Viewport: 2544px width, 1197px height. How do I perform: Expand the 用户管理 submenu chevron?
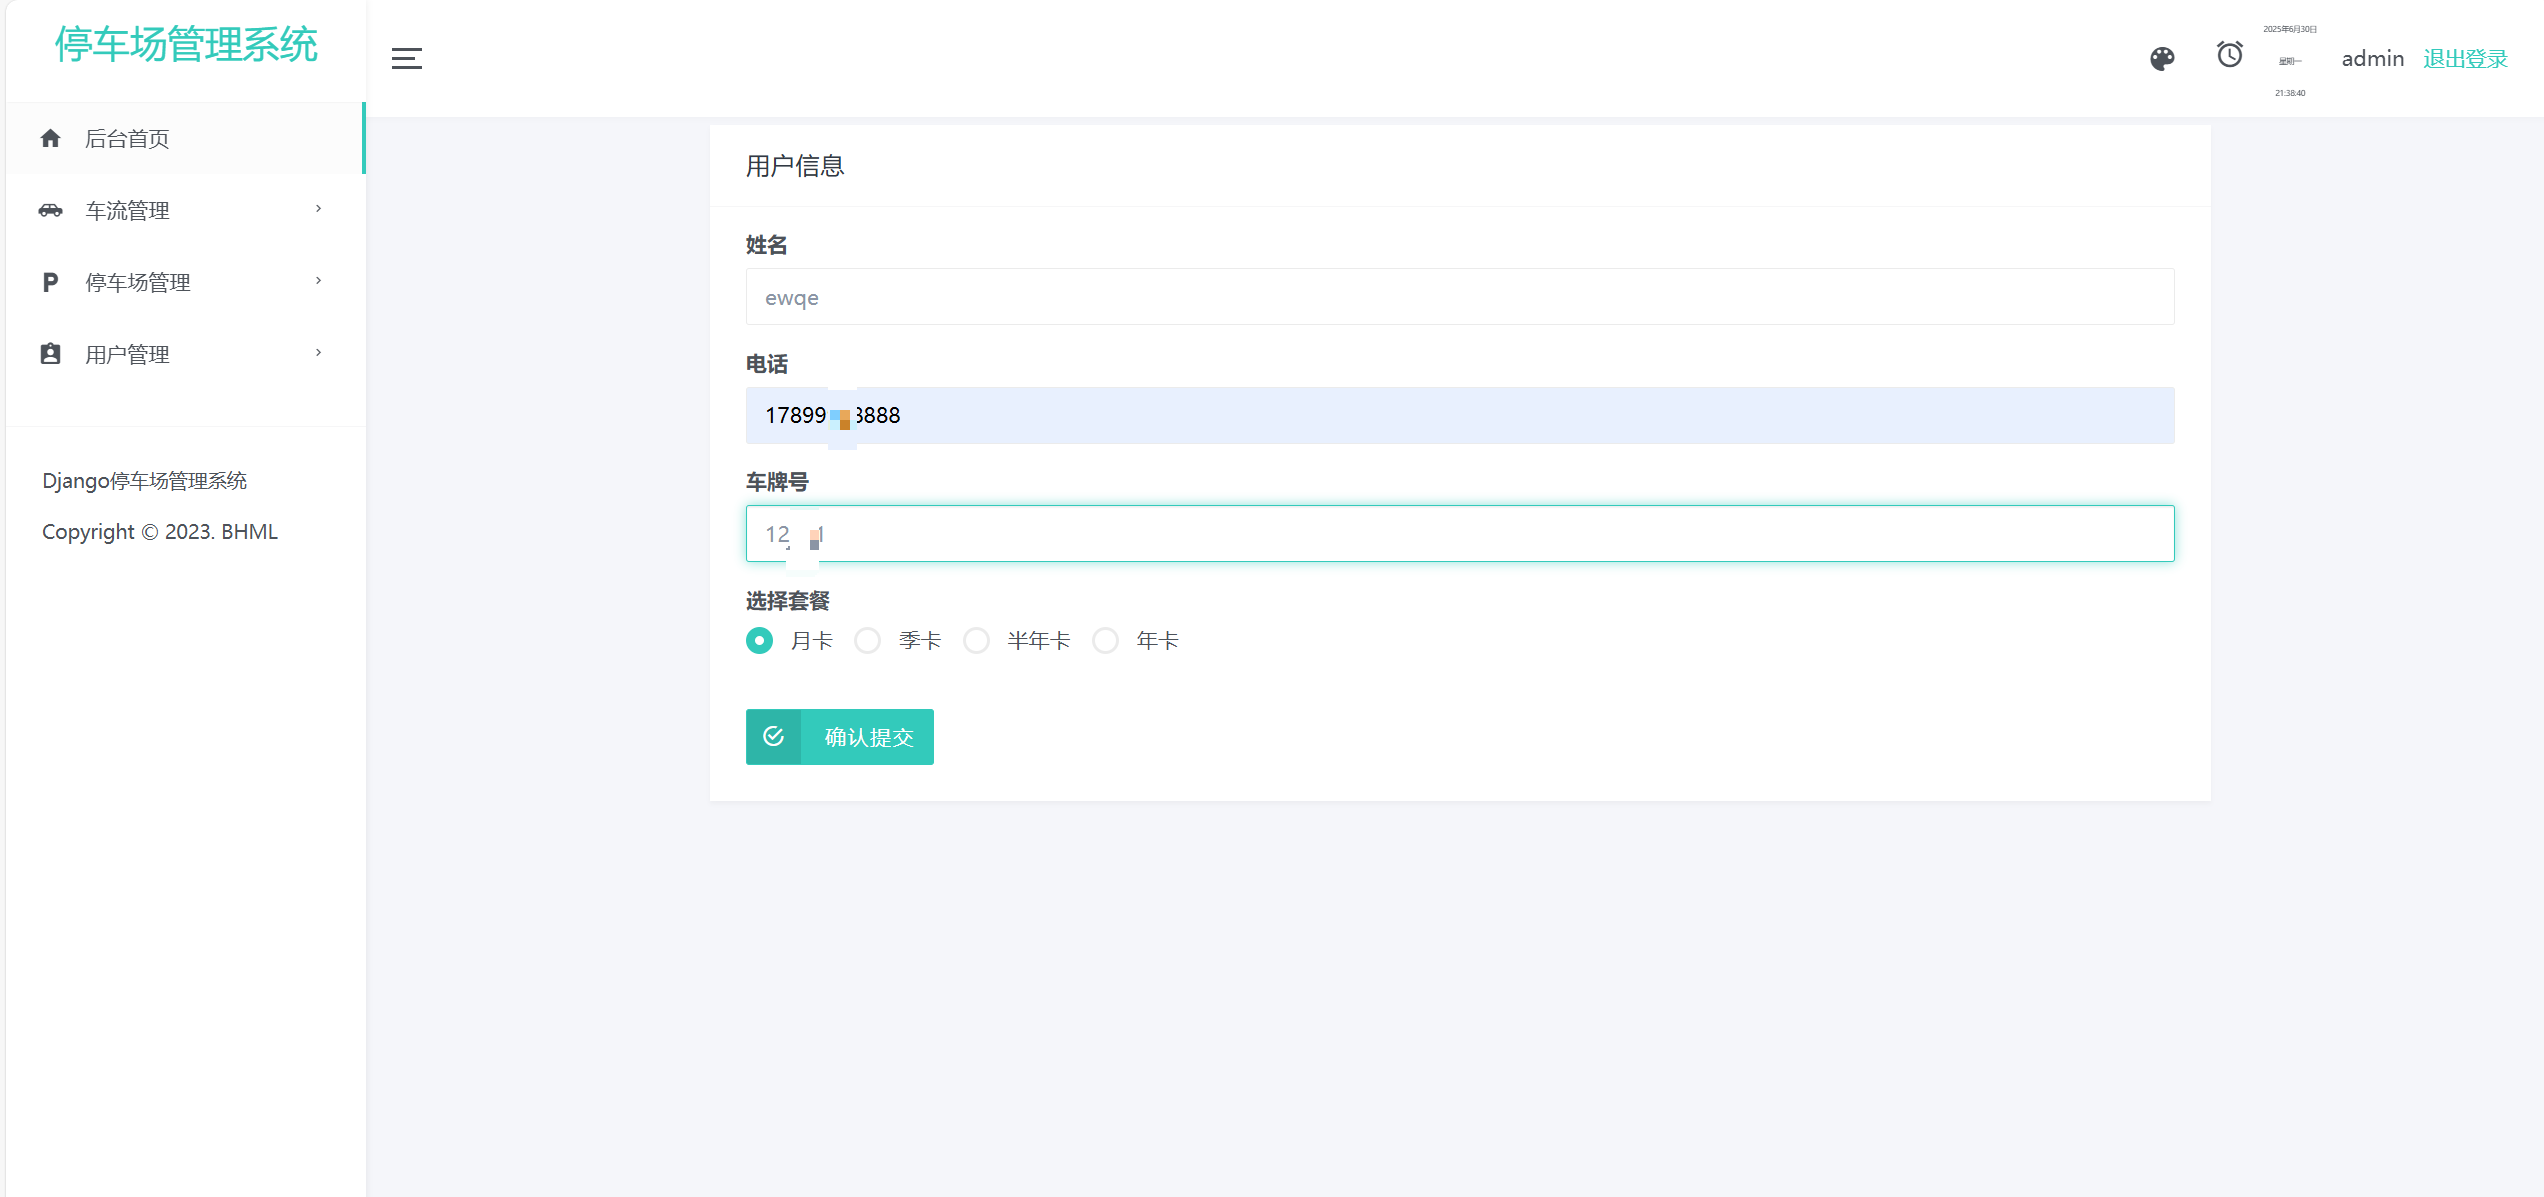pyautogui.click(x=319, y=353)
